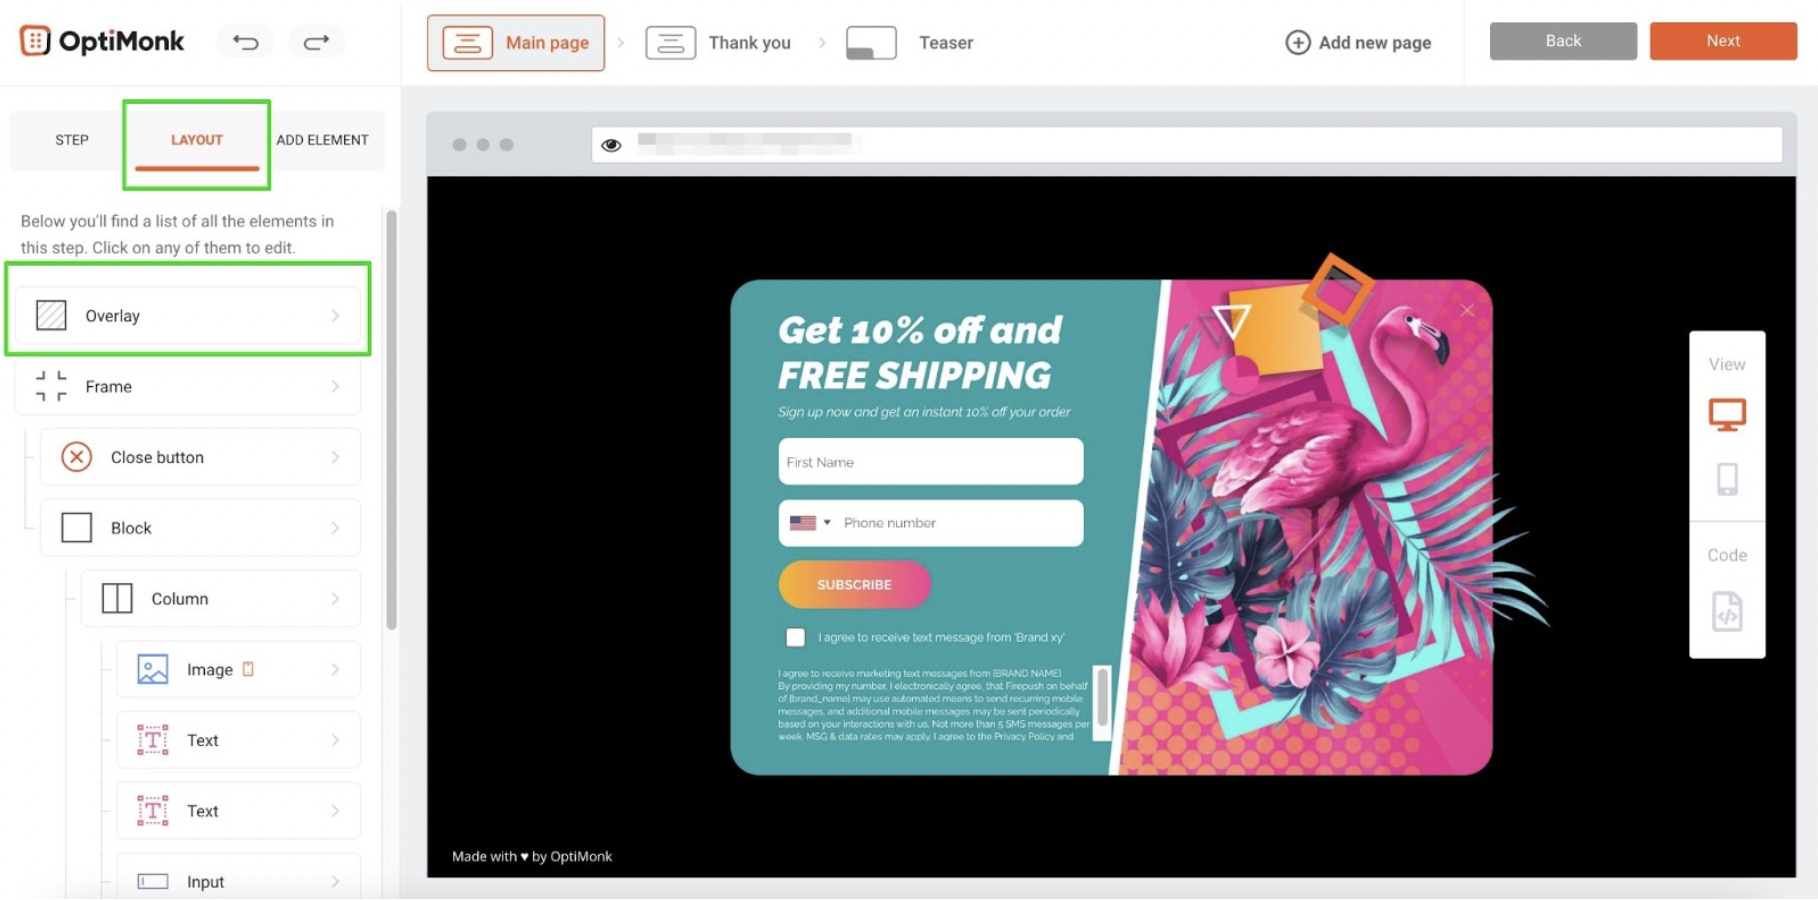1818x900 pixels.
Task: Click Add new page
Action: click(1358, 43)
